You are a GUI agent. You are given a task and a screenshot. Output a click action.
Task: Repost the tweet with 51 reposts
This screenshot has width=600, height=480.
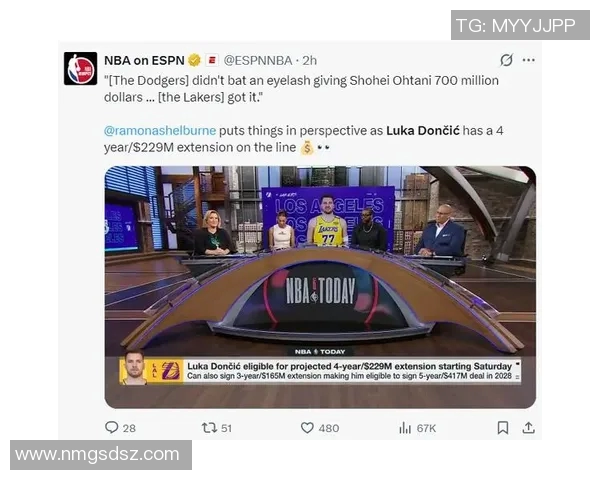click(x=209, y=428)
